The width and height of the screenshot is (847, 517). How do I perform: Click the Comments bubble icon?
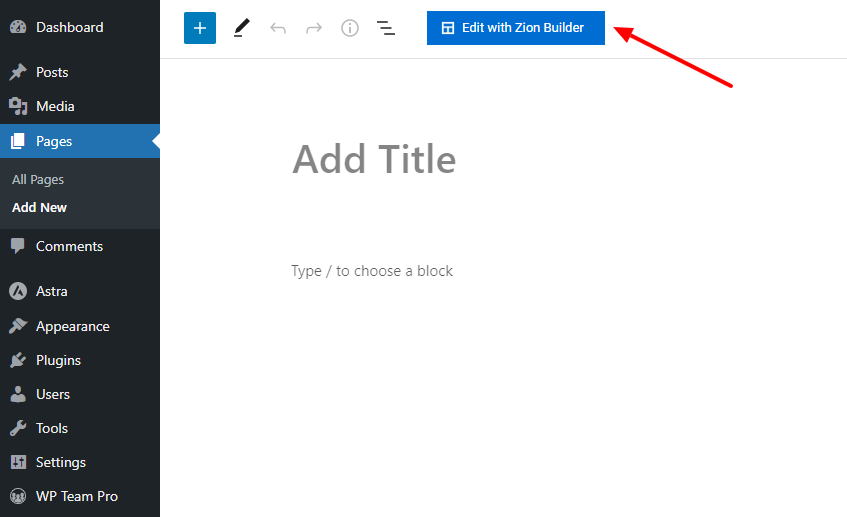[x=18, y=246]
